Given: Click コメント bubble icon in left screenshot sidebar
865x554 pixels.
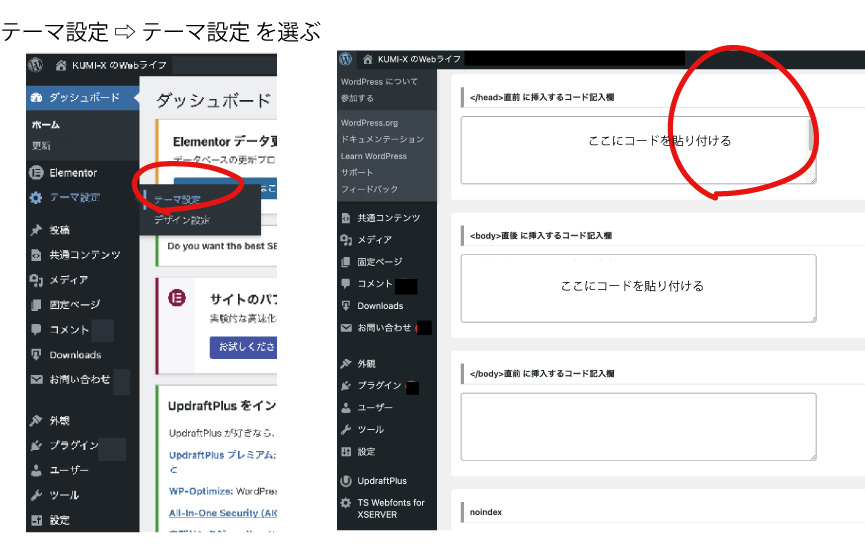Looking at the screenshot, I should coord(36,329).
